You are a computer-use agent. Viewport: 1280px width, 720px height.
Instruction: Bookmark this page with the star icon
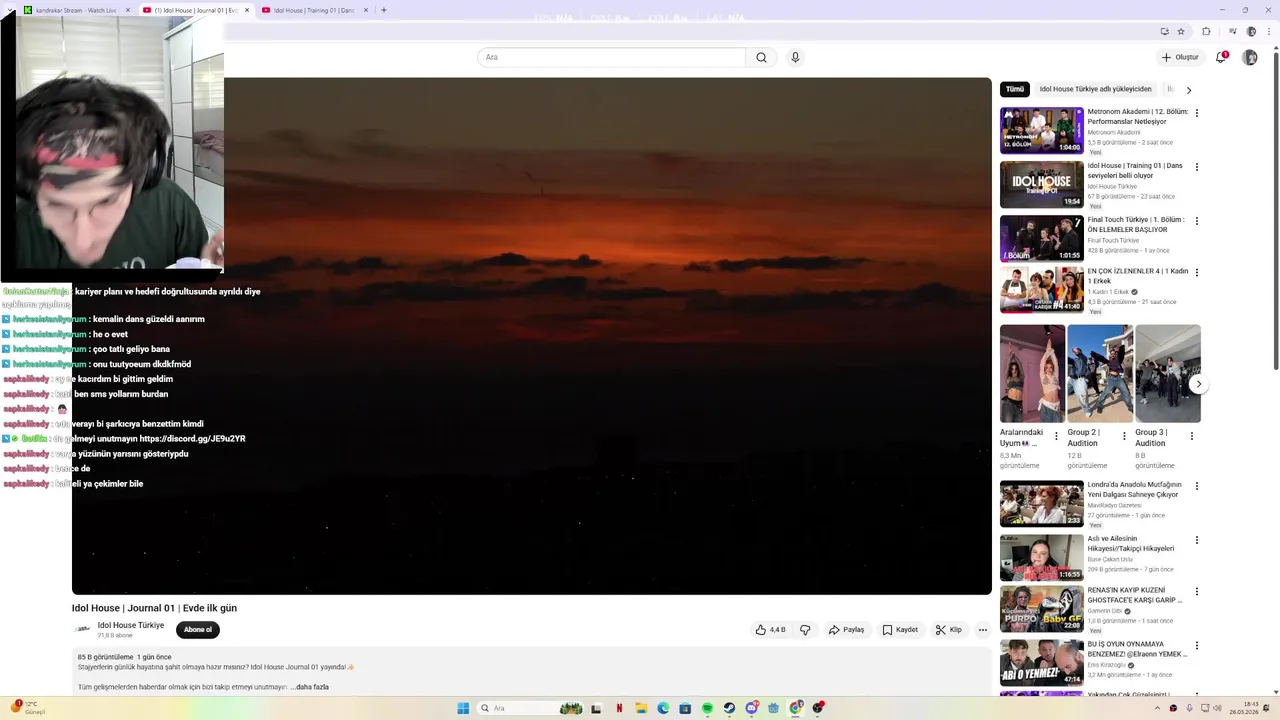click(x=1179, y=32)
